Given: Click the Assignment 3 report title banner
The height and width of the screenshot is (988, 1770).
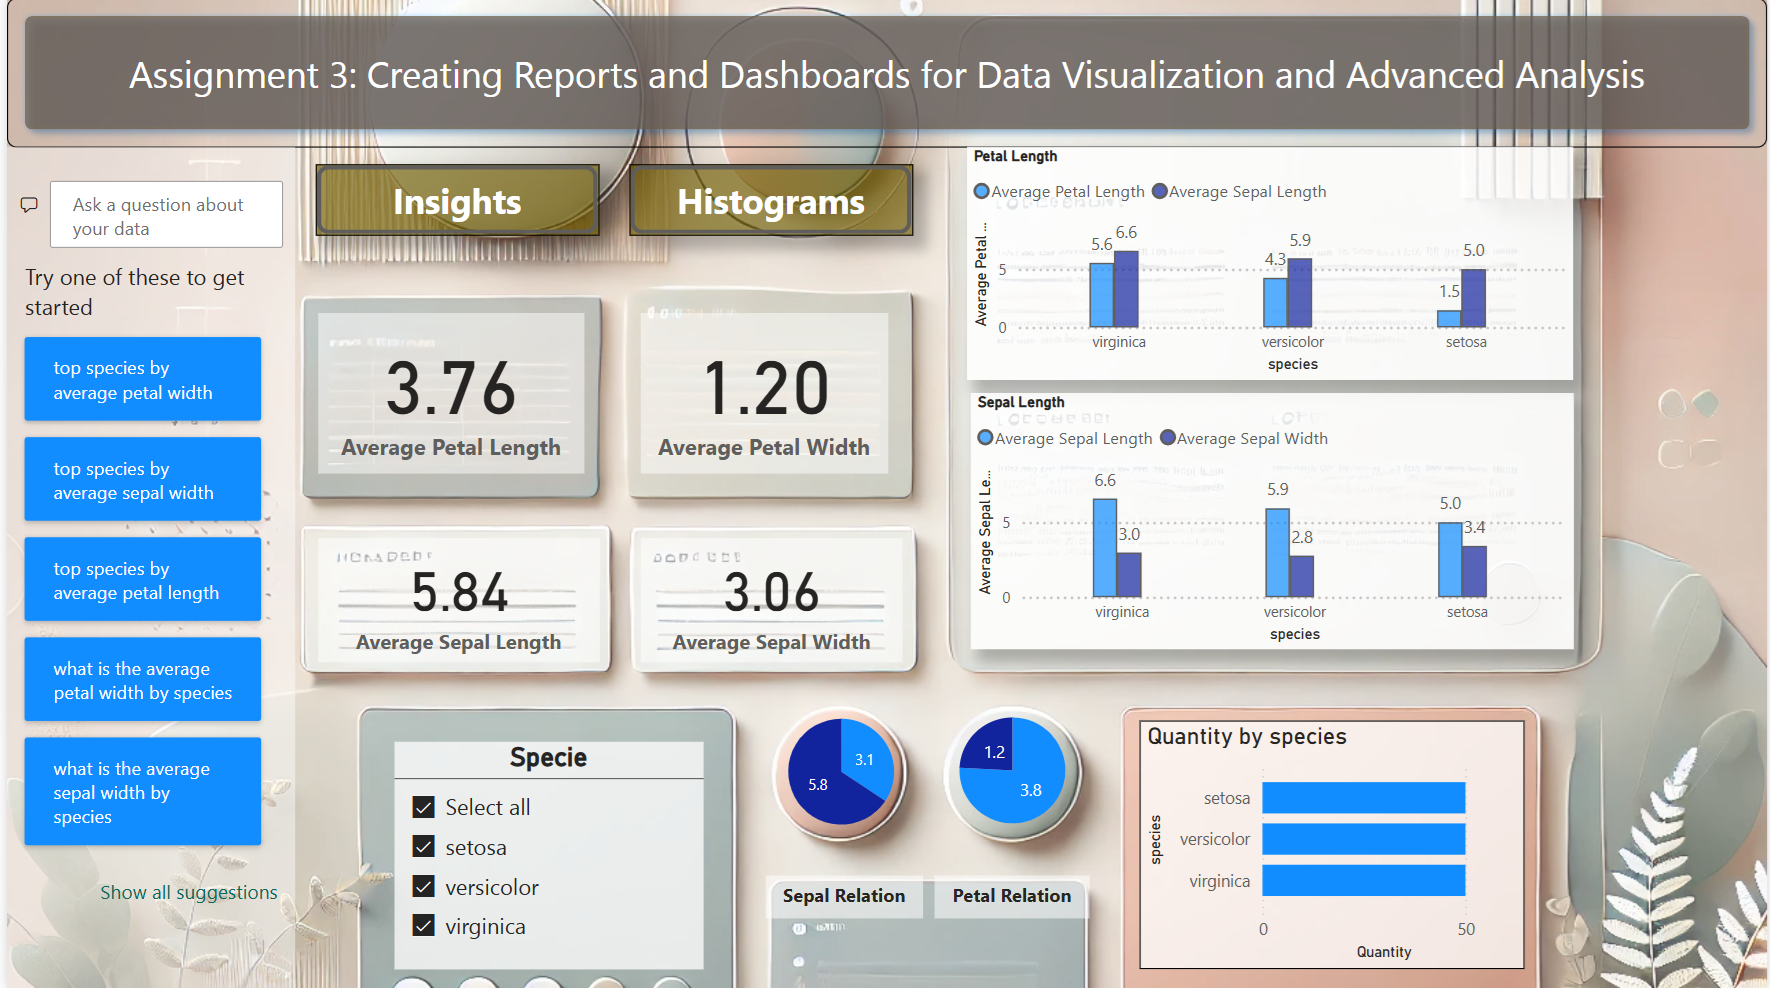Looking at the screenshot, I should pos(887,74).
